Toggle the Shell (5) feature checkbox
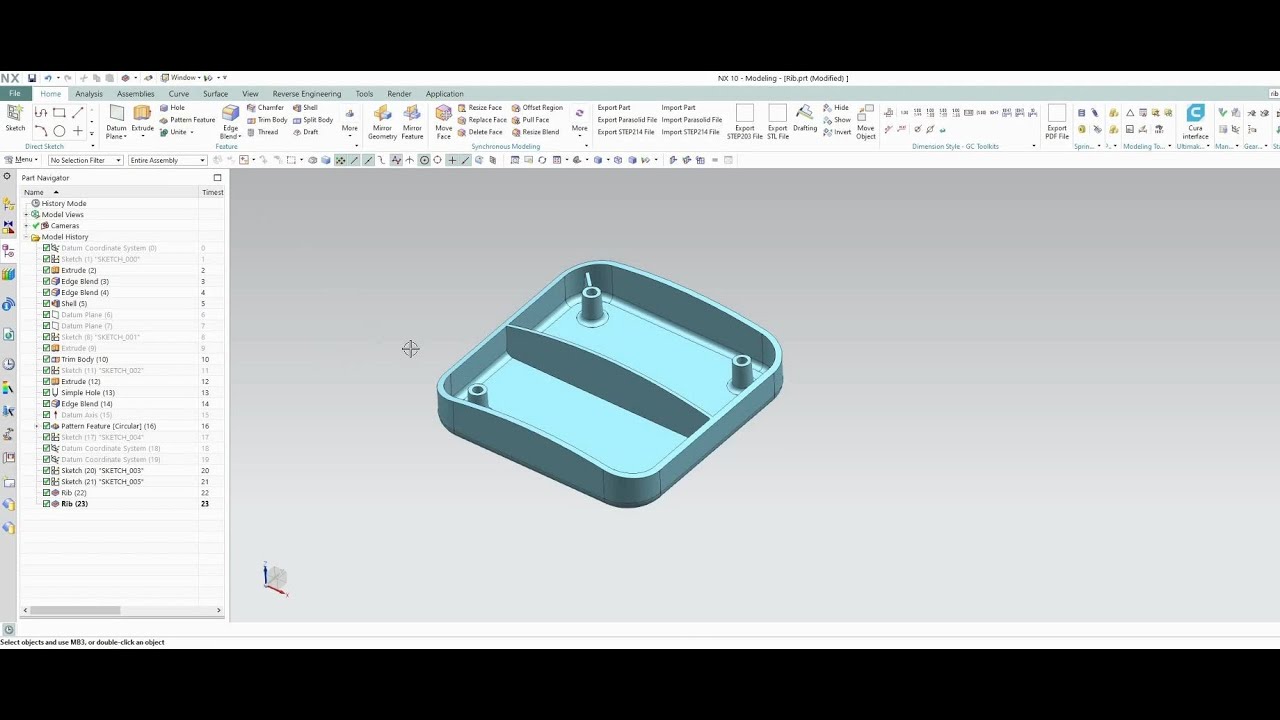Image resolution: width=1280 pixels, height=720 pixels. (x=46, y=303)
